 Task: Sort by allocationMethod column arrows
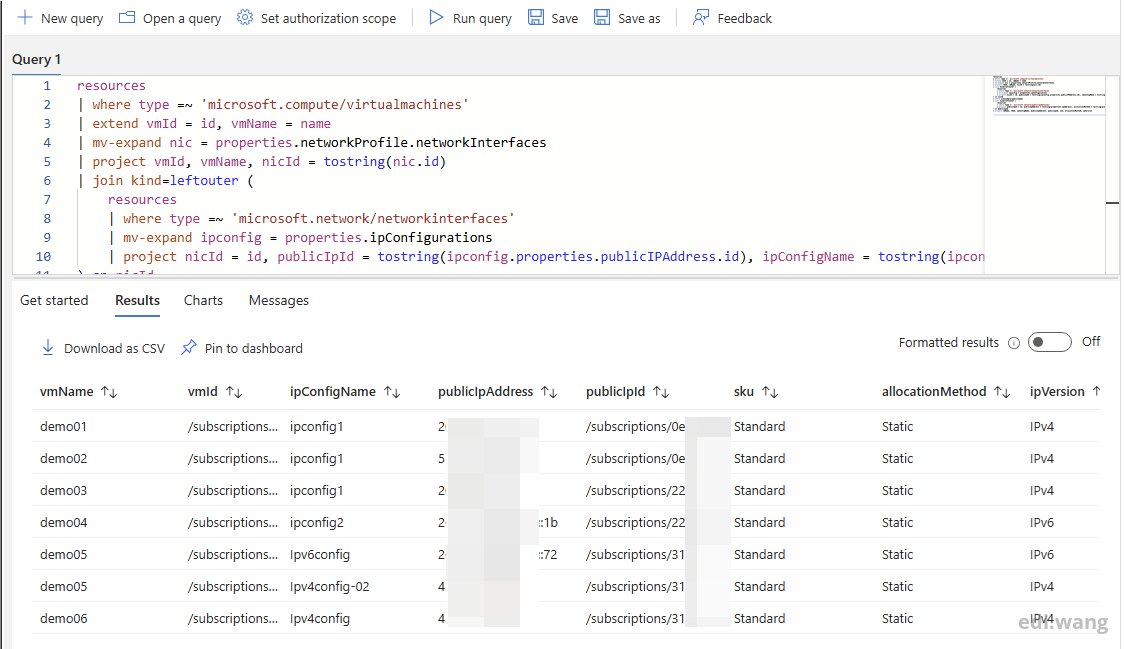1002,392
